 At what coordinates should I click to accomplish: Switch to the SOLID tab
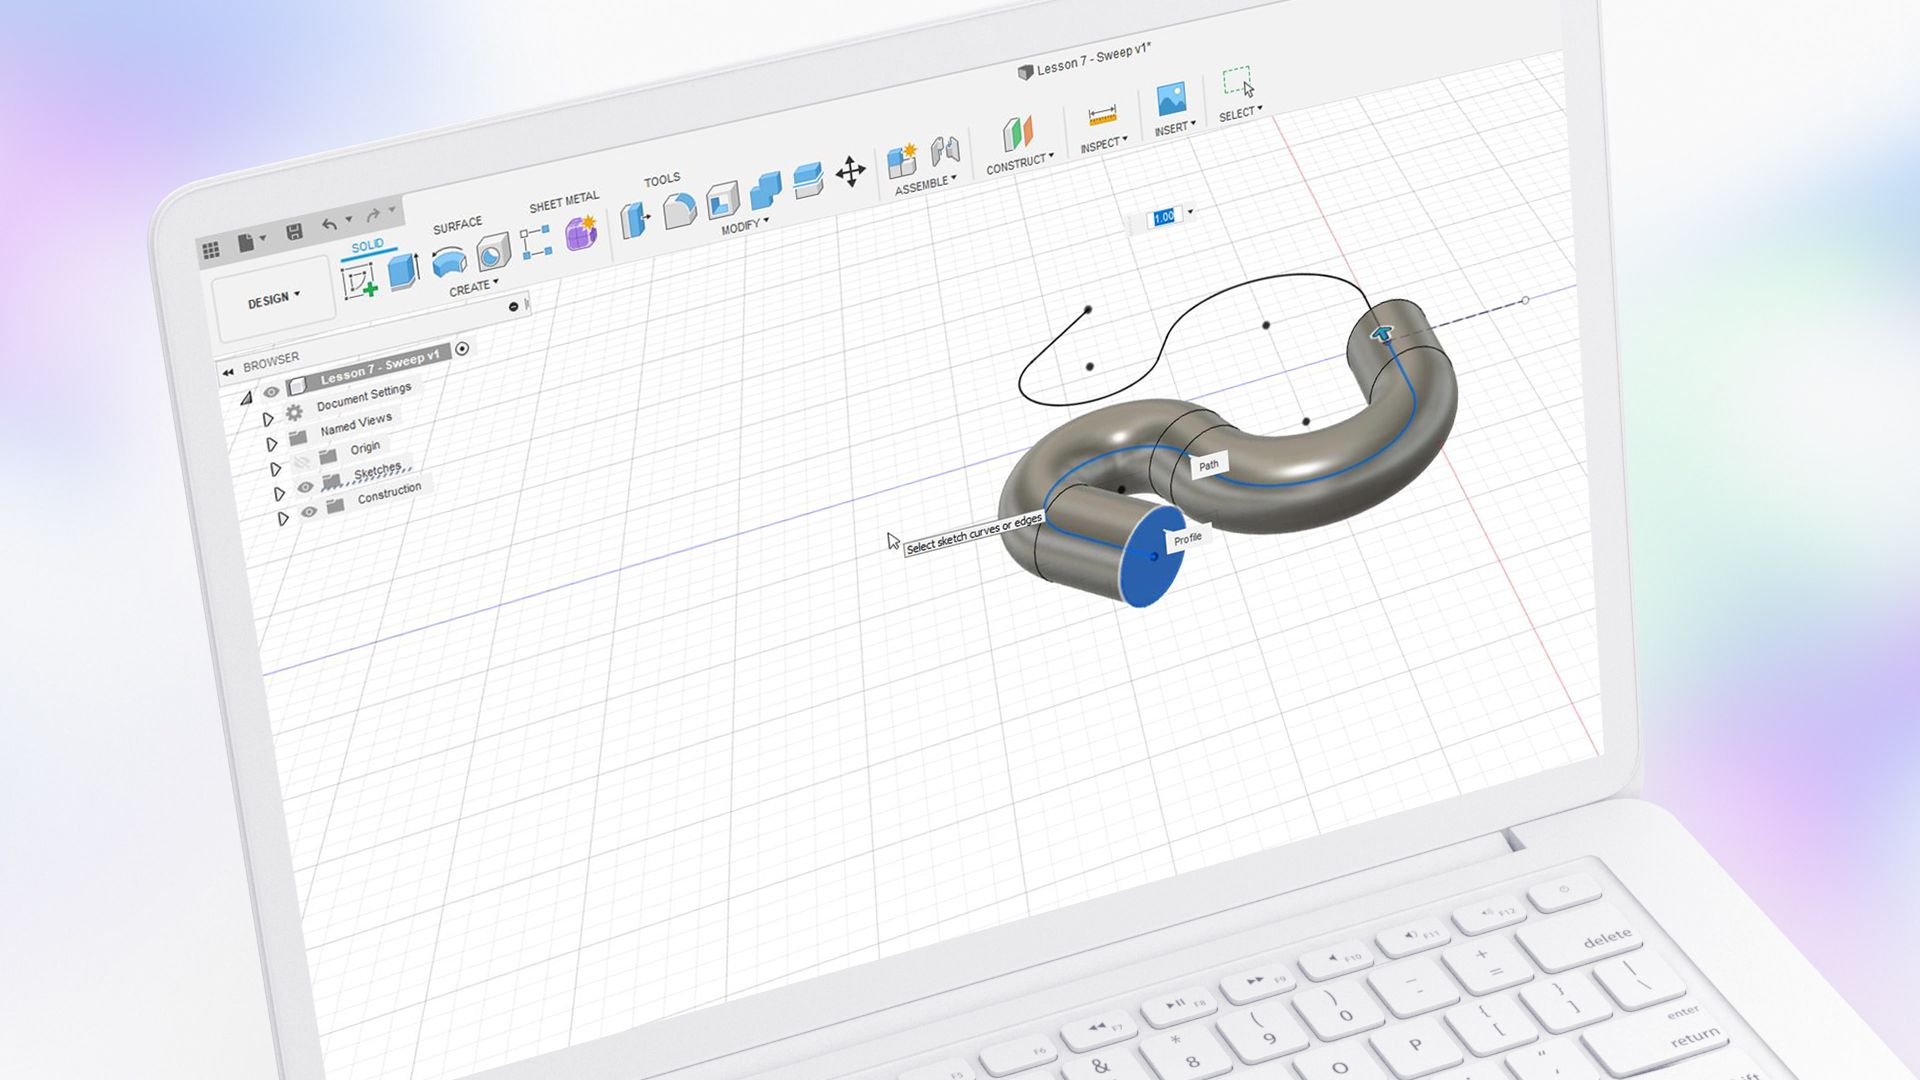(367, 245)
